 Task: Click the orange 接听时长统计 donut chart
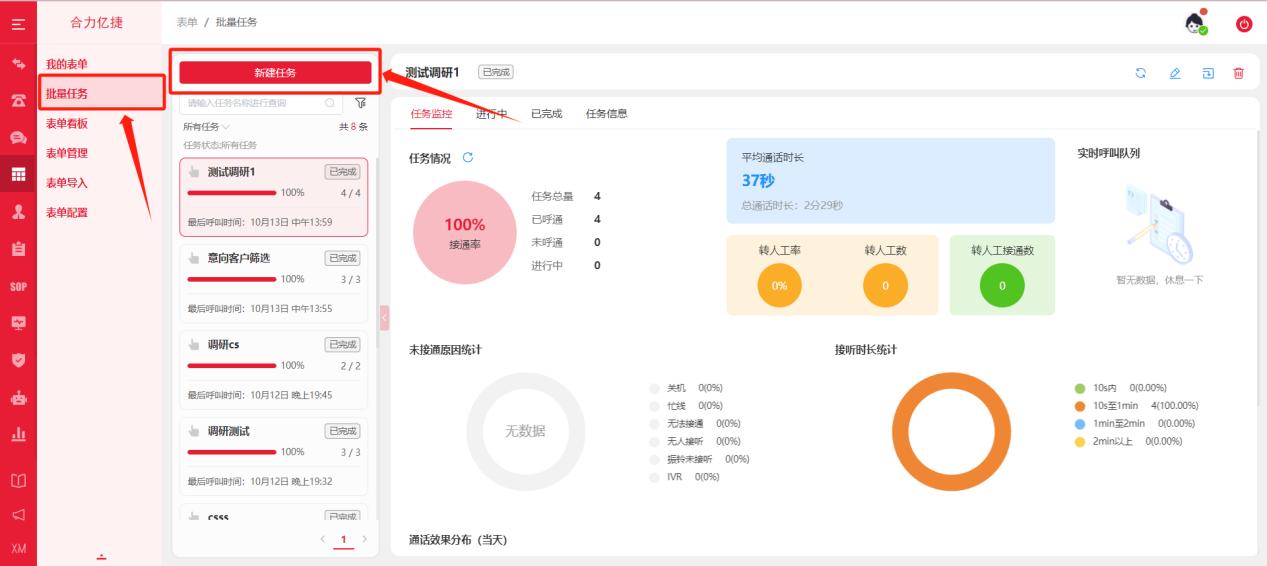point(951,431)
